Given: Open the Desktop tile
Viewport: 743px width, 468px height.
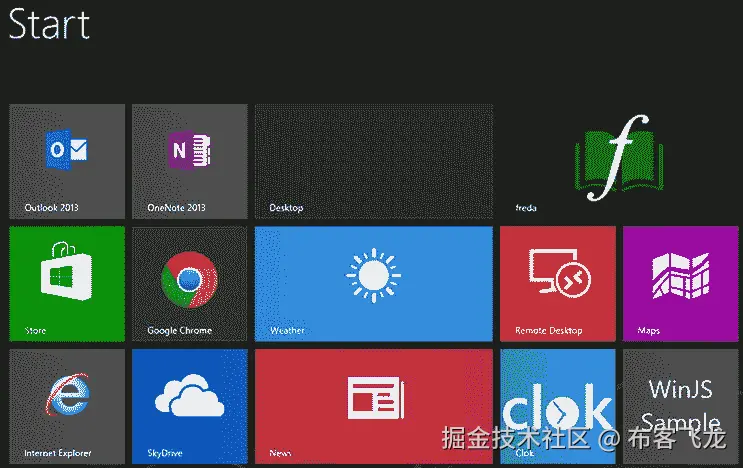Looking at the screenshot, I should coord(374,162).
